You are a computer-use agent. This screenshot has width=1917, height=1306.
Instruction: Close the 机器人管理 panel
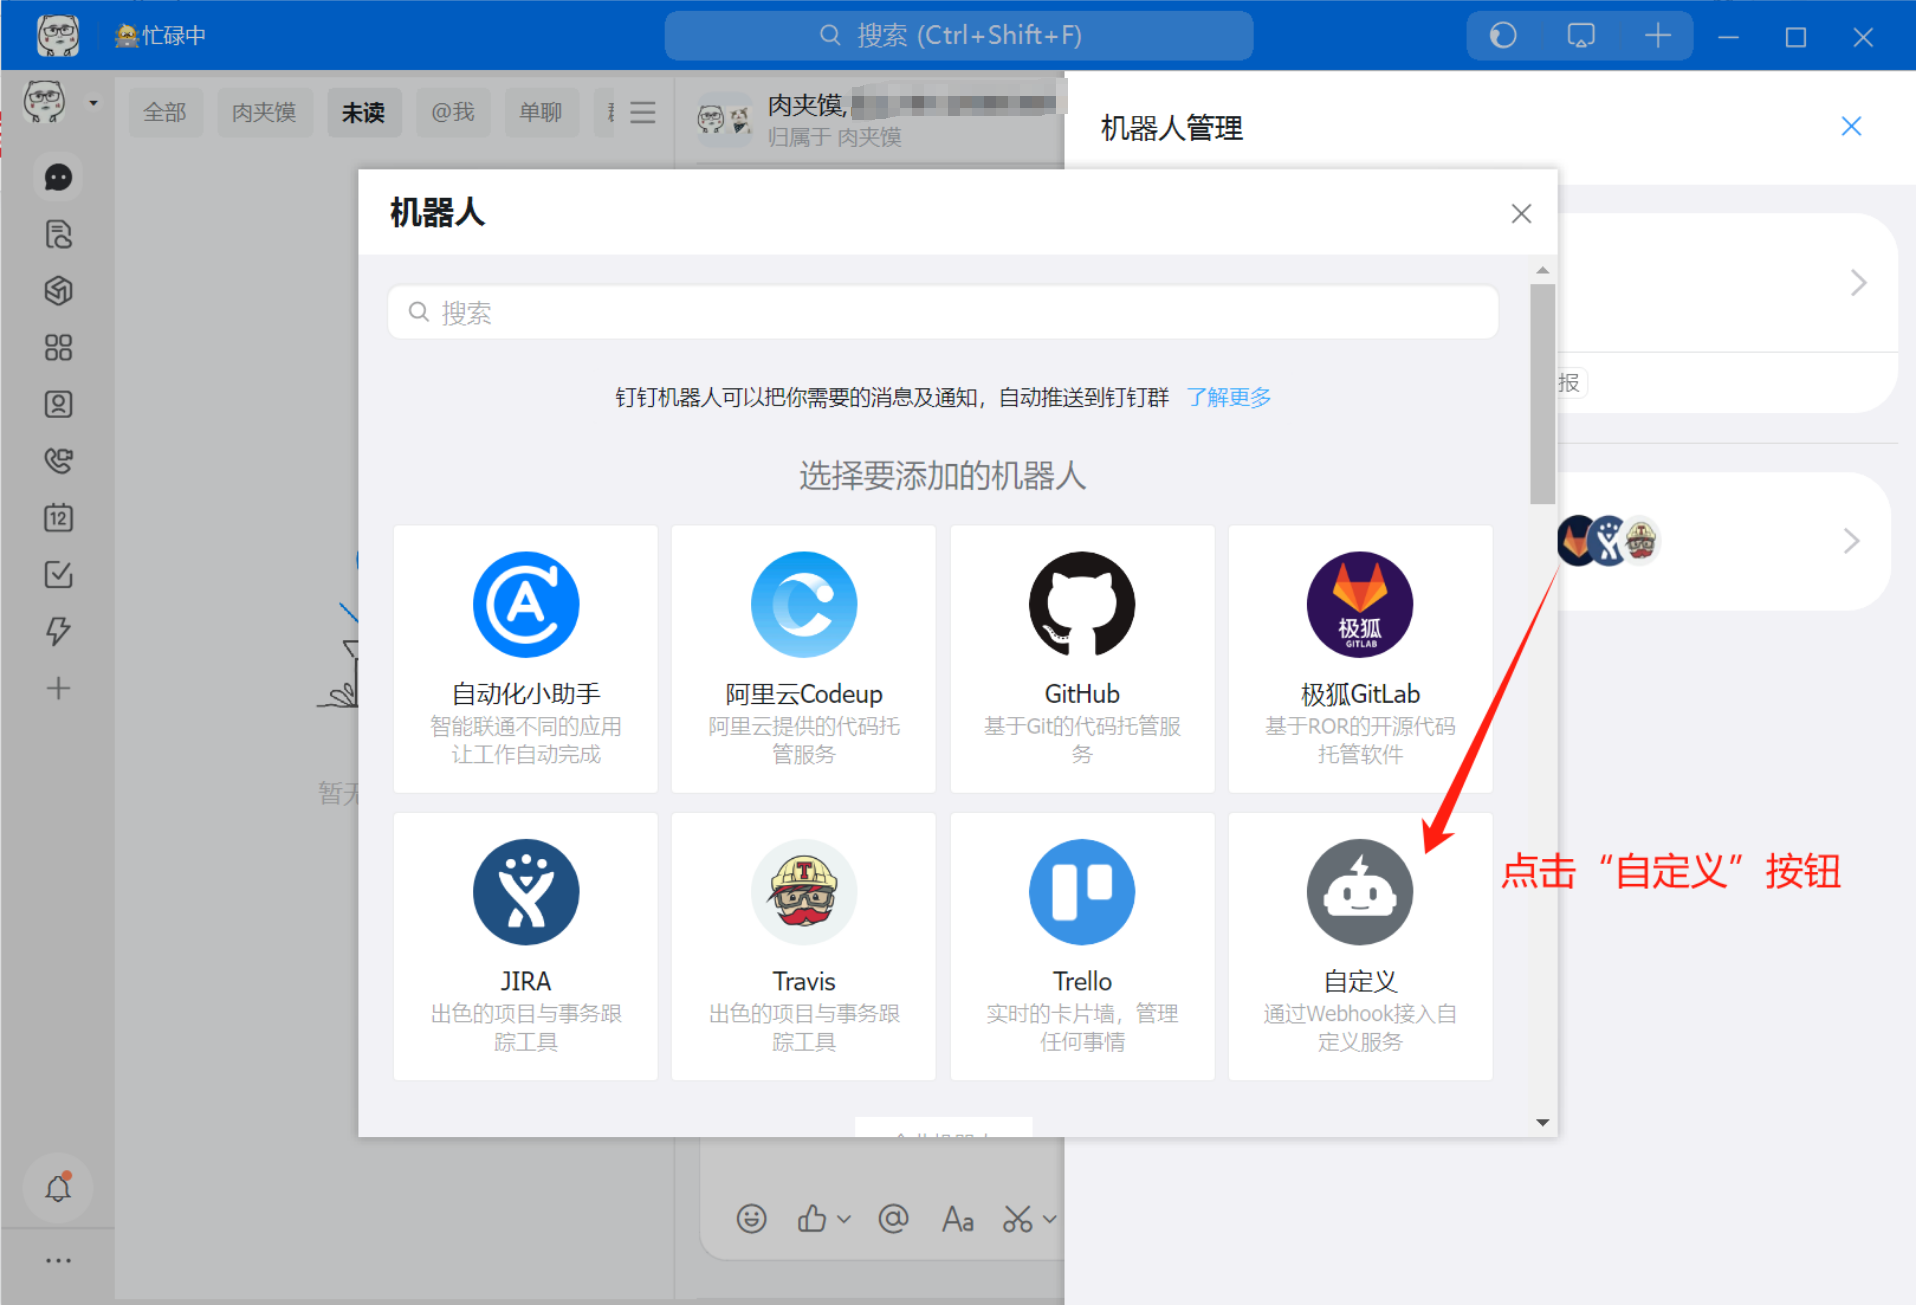[1851, 127]
